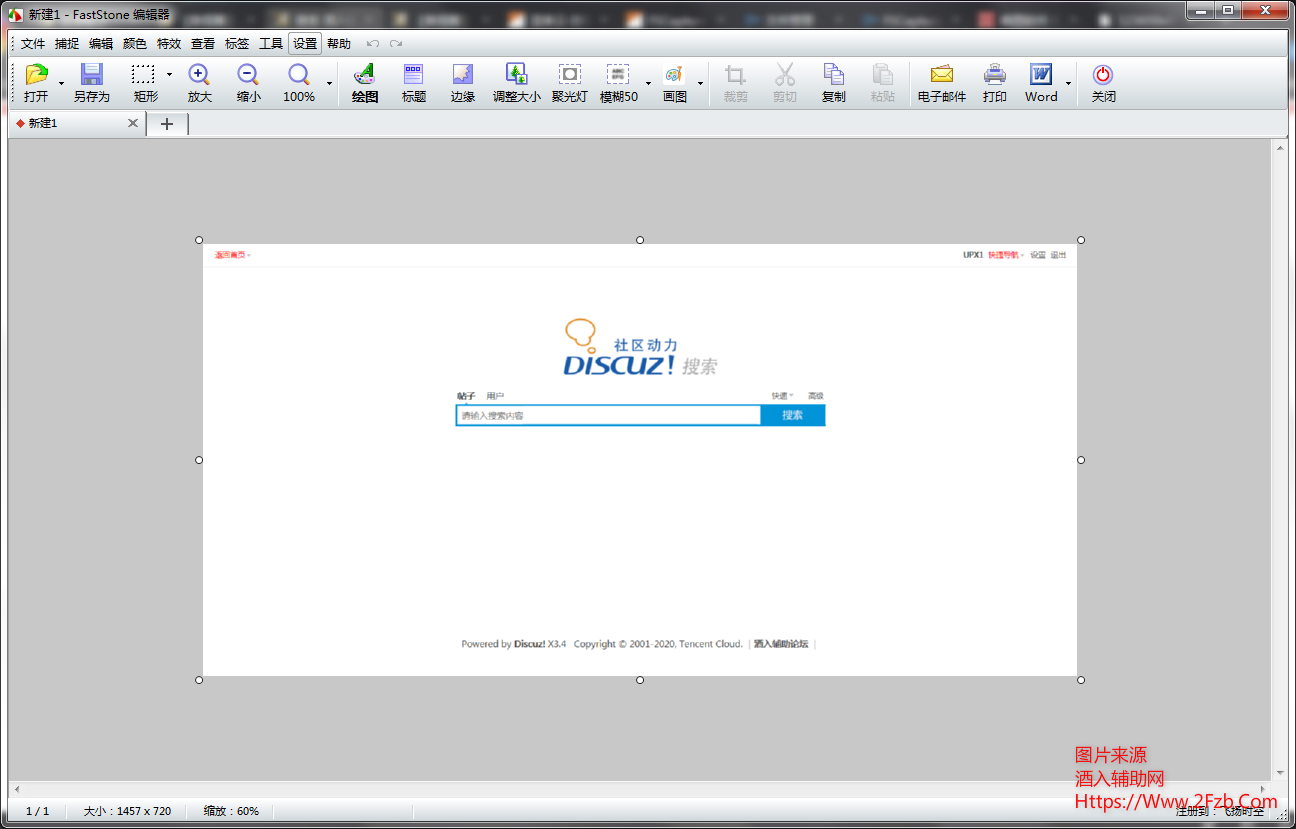Click the horizontal scrollbar left arrow
The height and width of the screenshot is (829, 1296).
coord(16,789)
